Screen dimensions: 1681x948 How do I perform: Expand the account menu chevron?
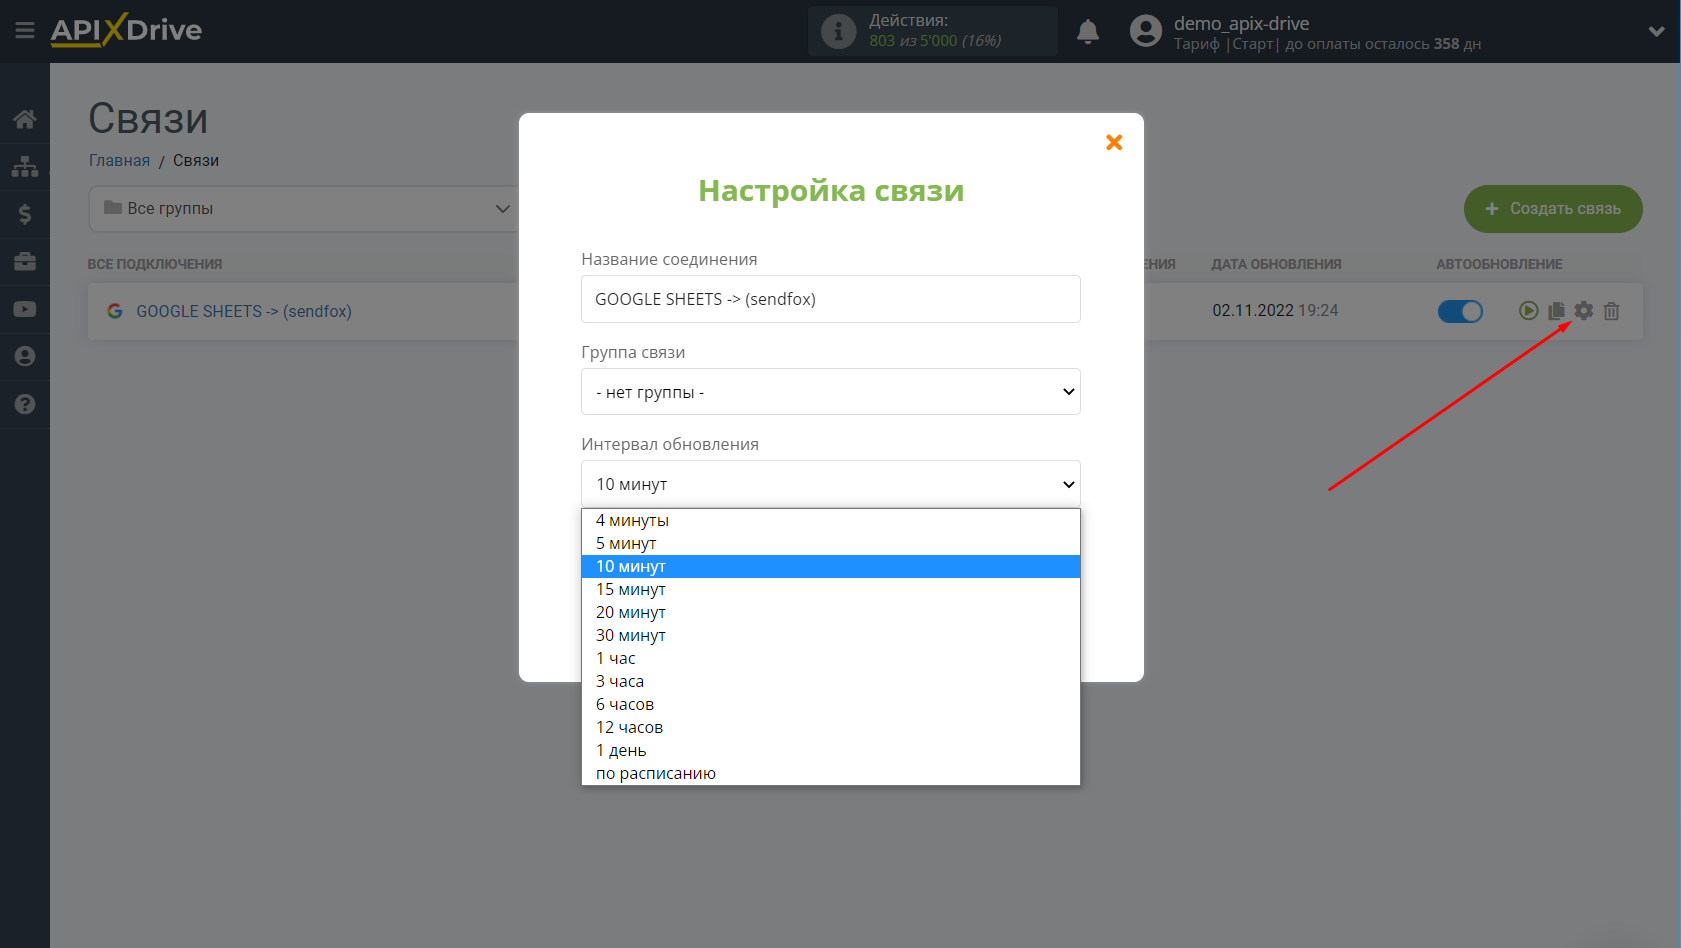coord(1657,31)
